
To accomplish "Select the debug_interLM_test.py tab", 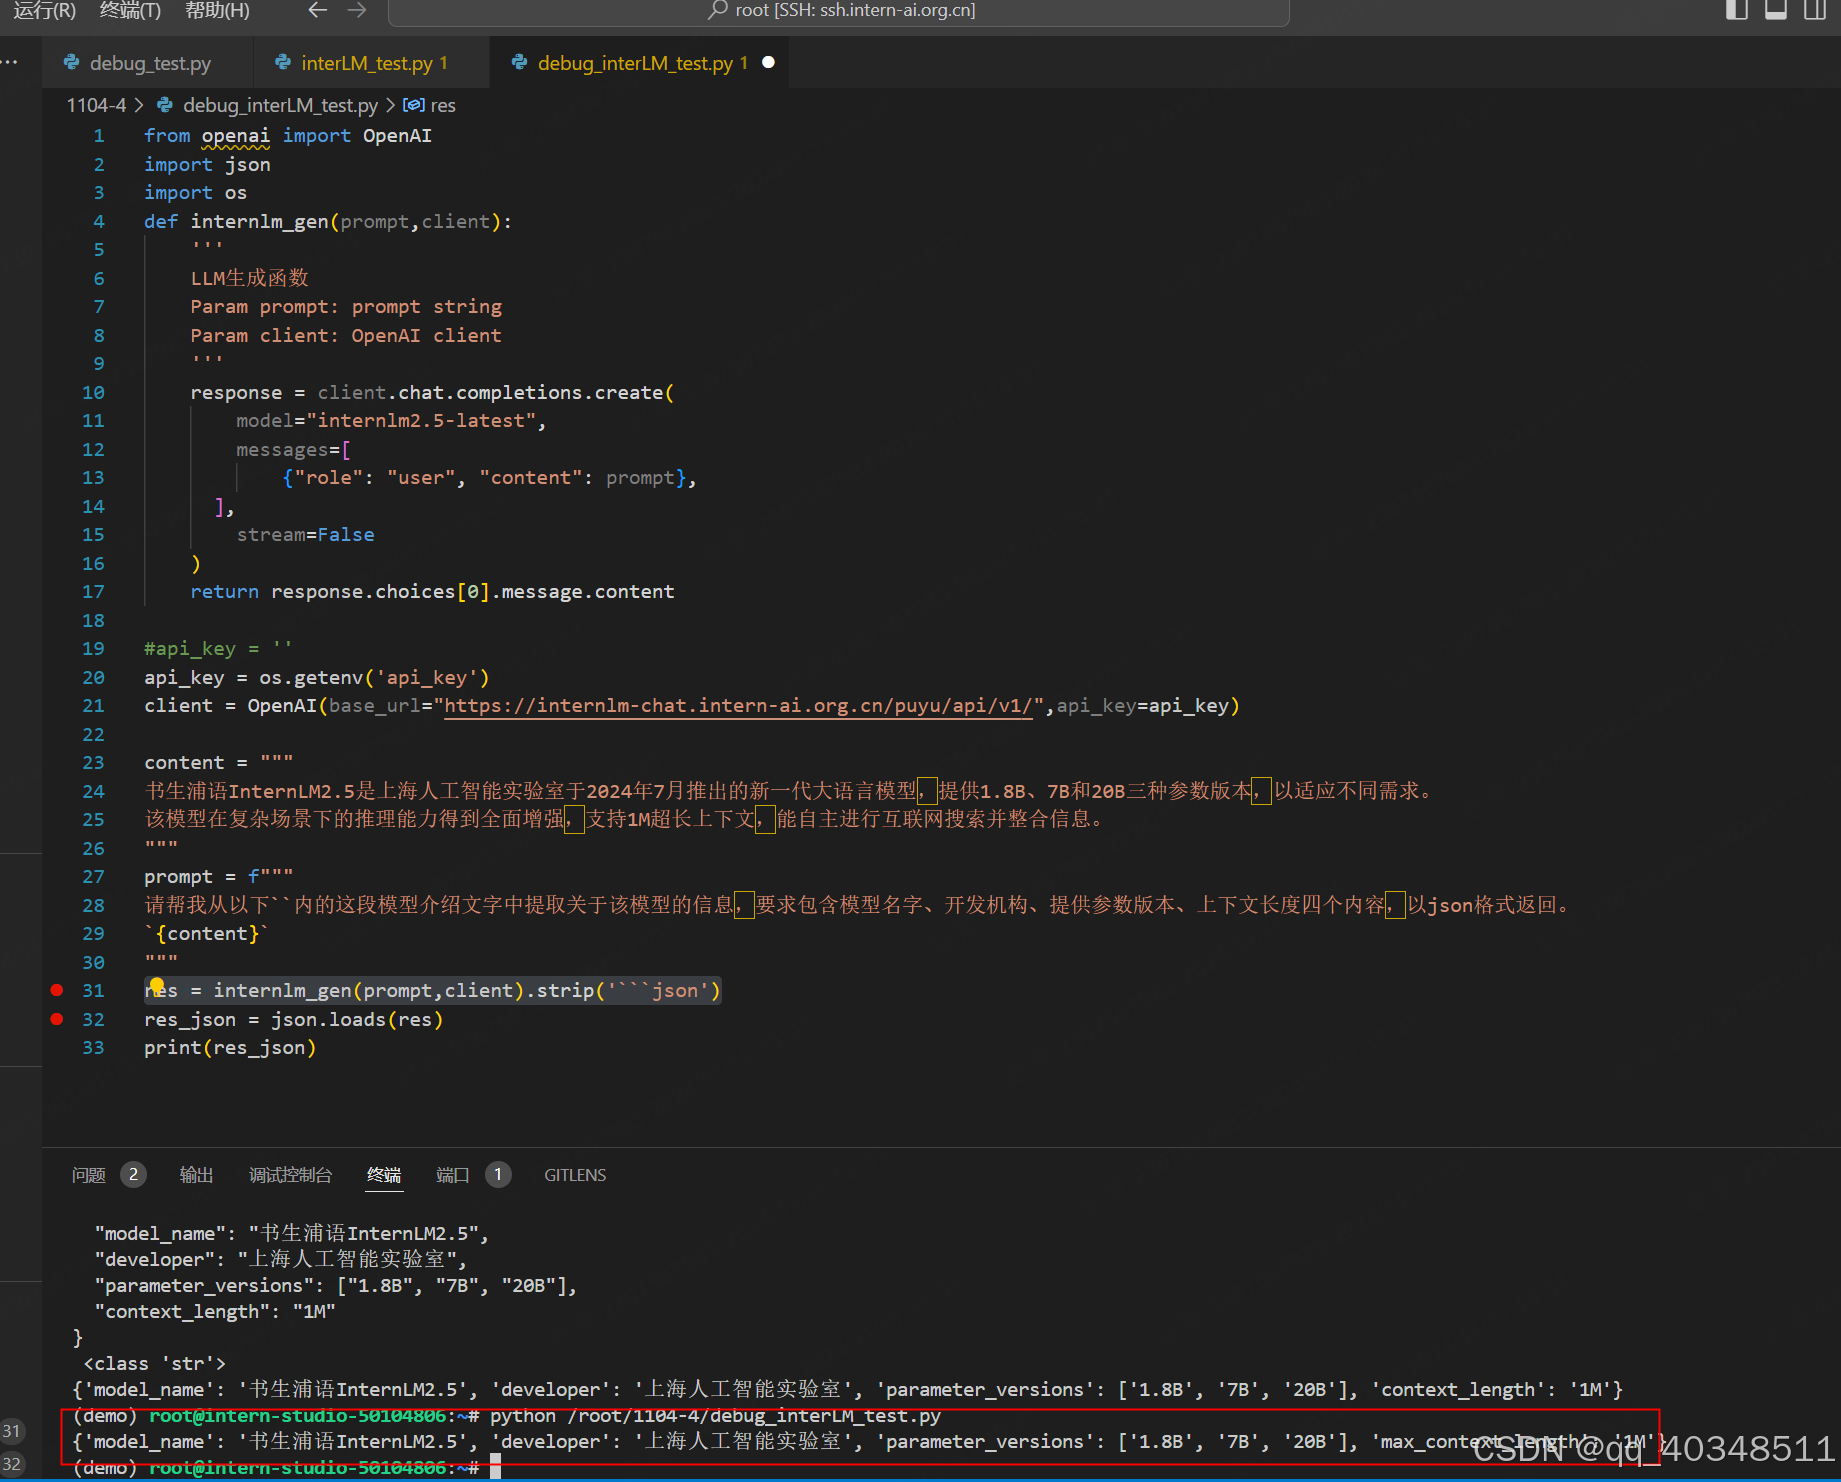I will (640, 63).
